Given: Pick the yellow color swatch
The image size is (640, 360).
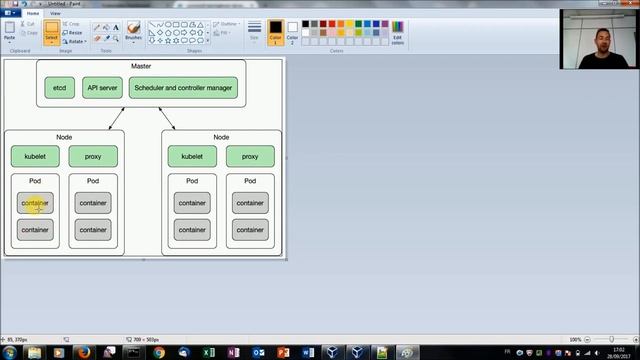Looking at the screenshot, I should tap(350, 24).
